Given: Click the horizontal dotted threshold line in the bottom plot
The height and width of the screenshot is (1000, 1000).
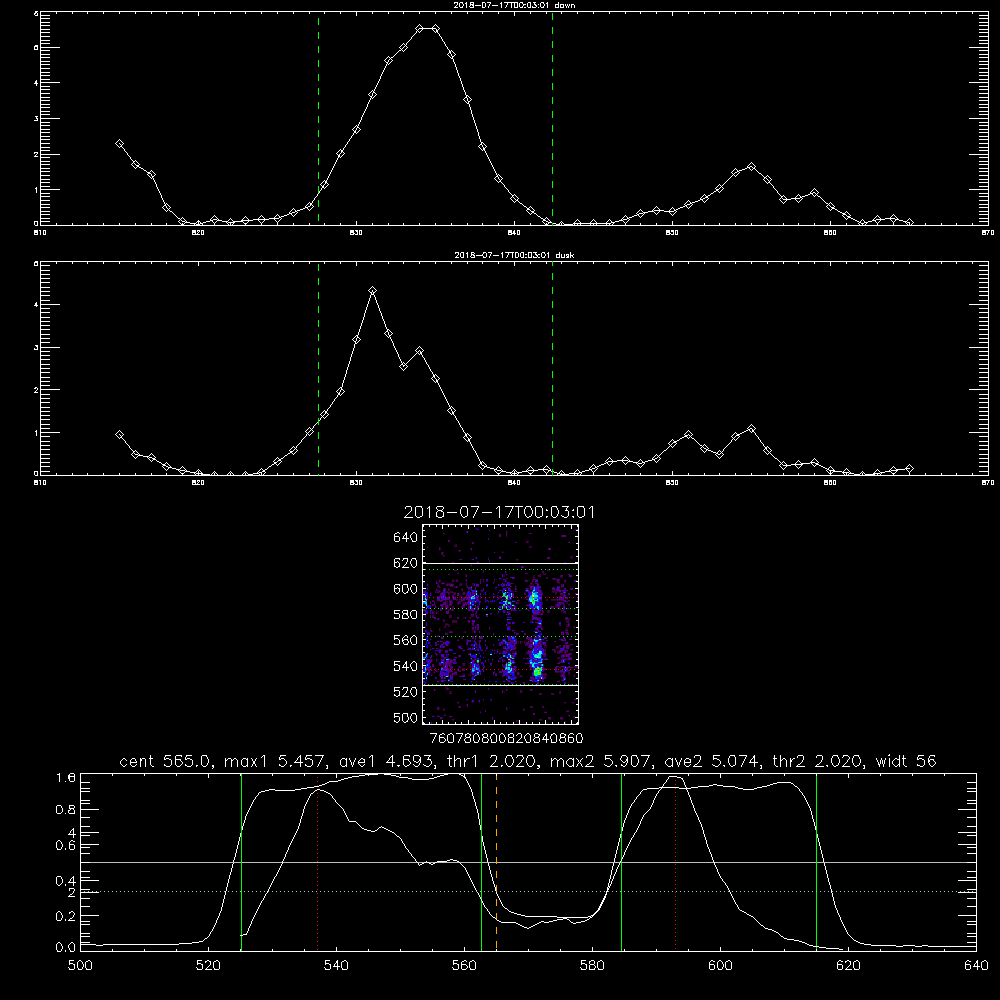Looking at the screenshot, I should tap(529, 892).
